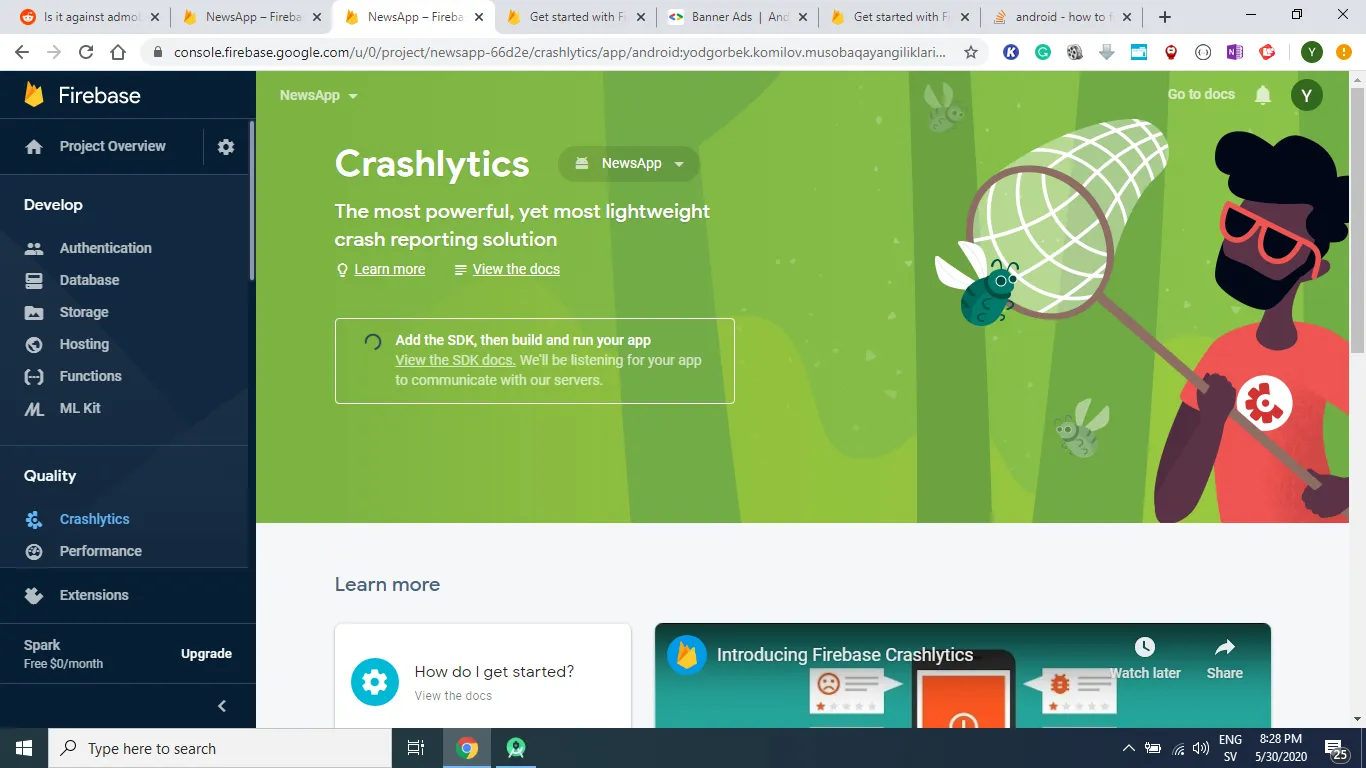
Task: Reload the current page
Action: 86,53
